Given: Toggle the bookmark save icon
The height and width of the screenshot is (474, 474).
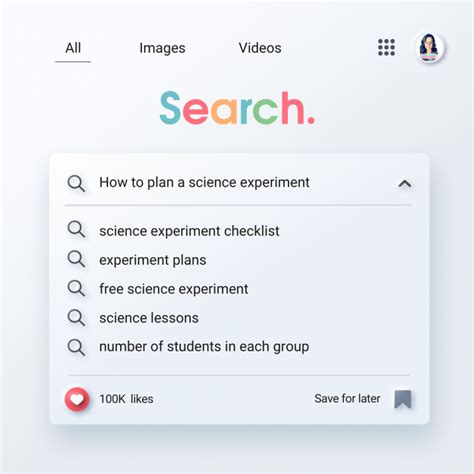Looking at the screenshot, I should 403,399.
